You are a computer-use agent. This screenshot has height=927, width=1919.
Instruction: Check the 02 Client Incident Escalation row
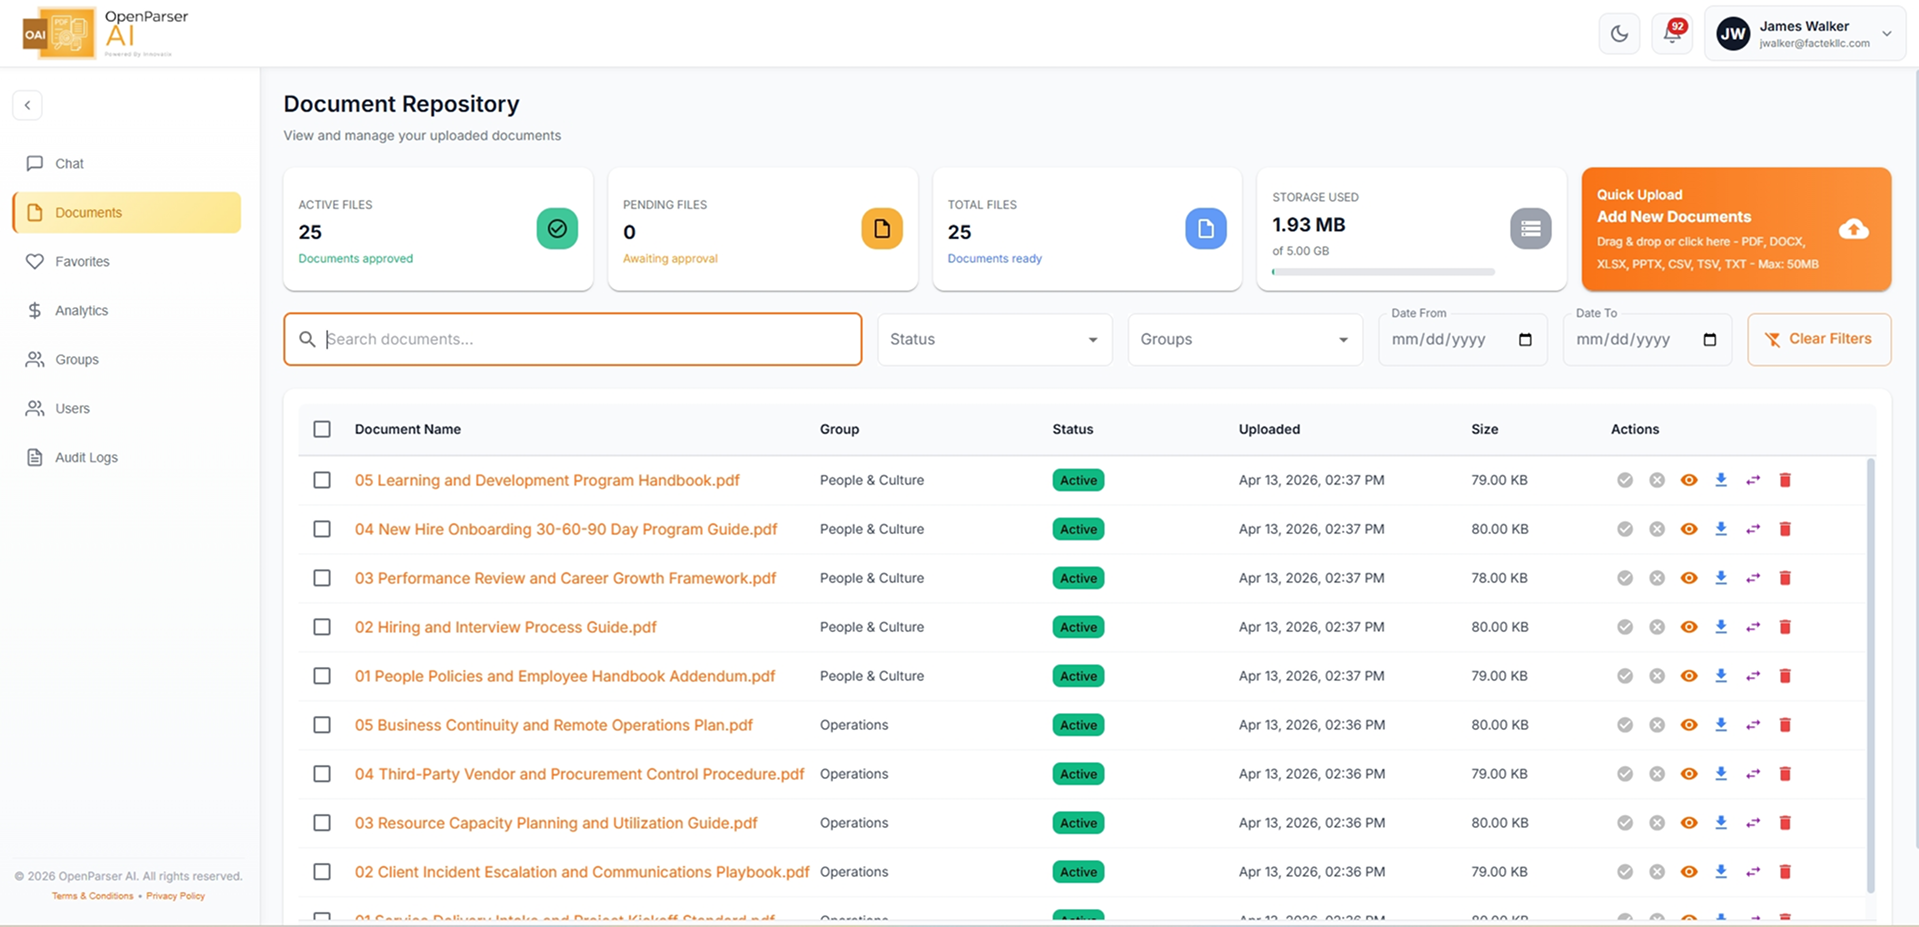tap(322, 872)
